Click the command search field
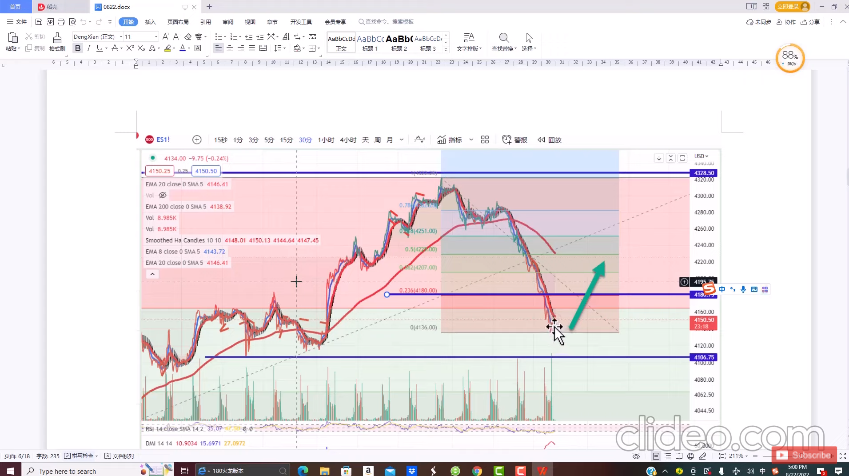 coord(387,22)
